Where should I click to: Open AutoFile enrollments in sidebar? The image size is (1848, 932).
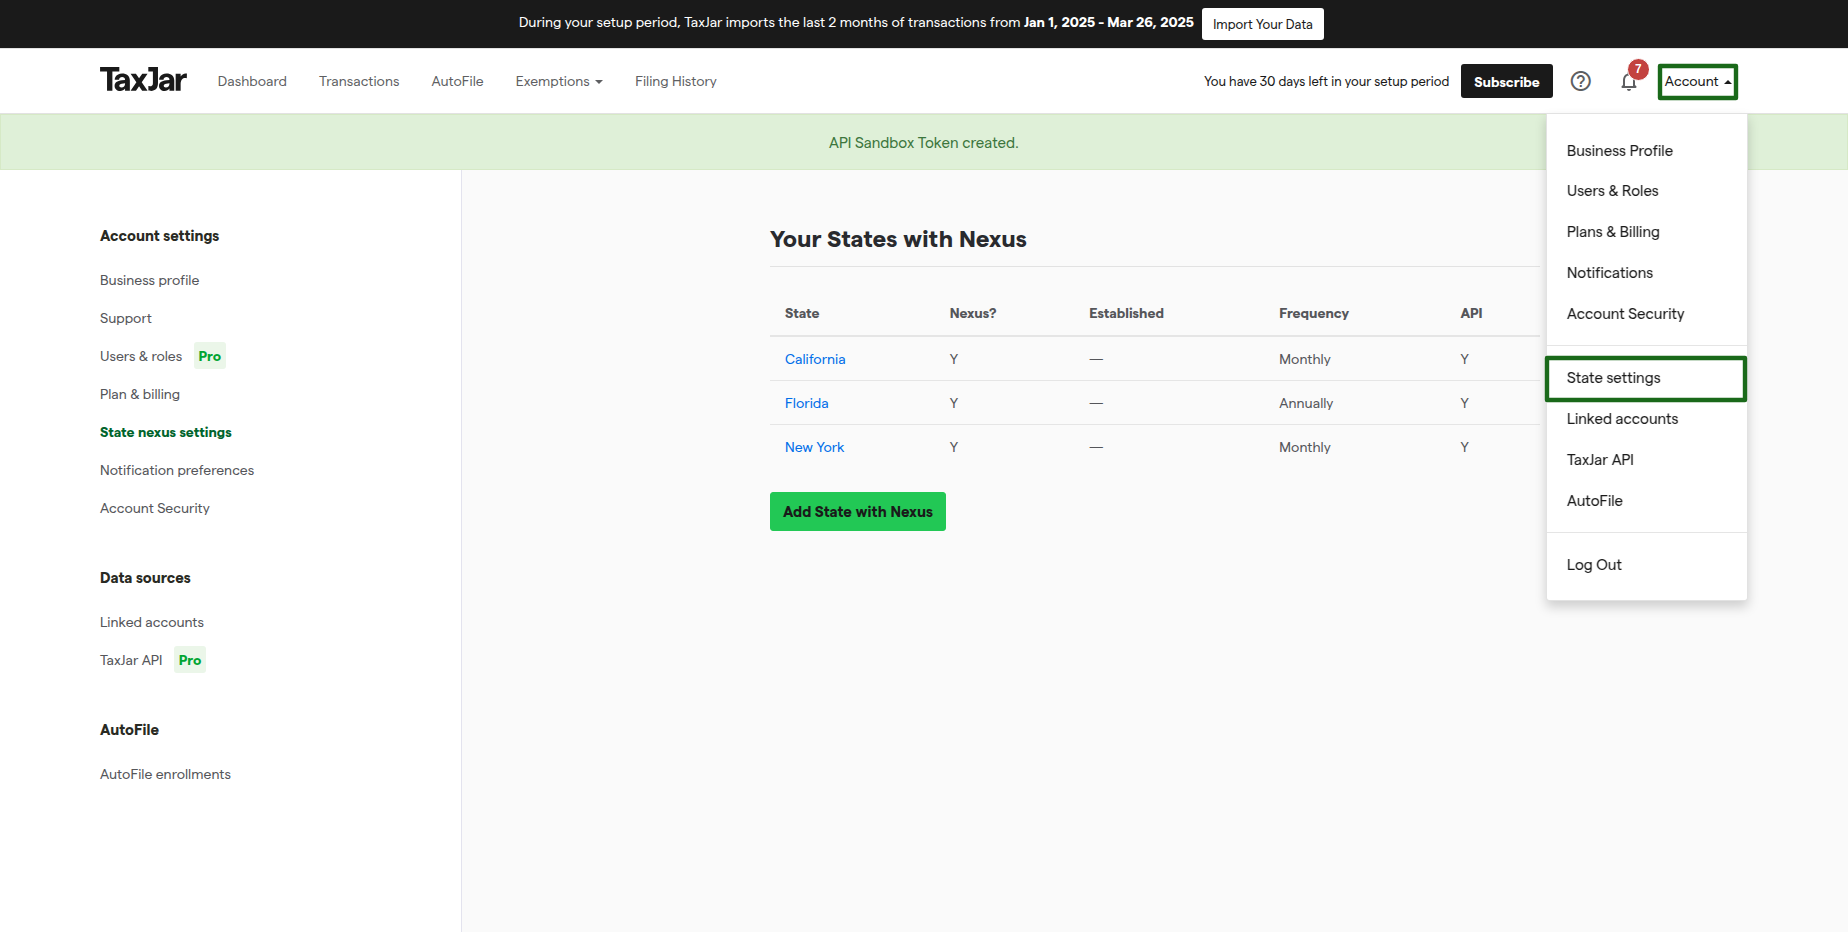click(x=165, y=774)
